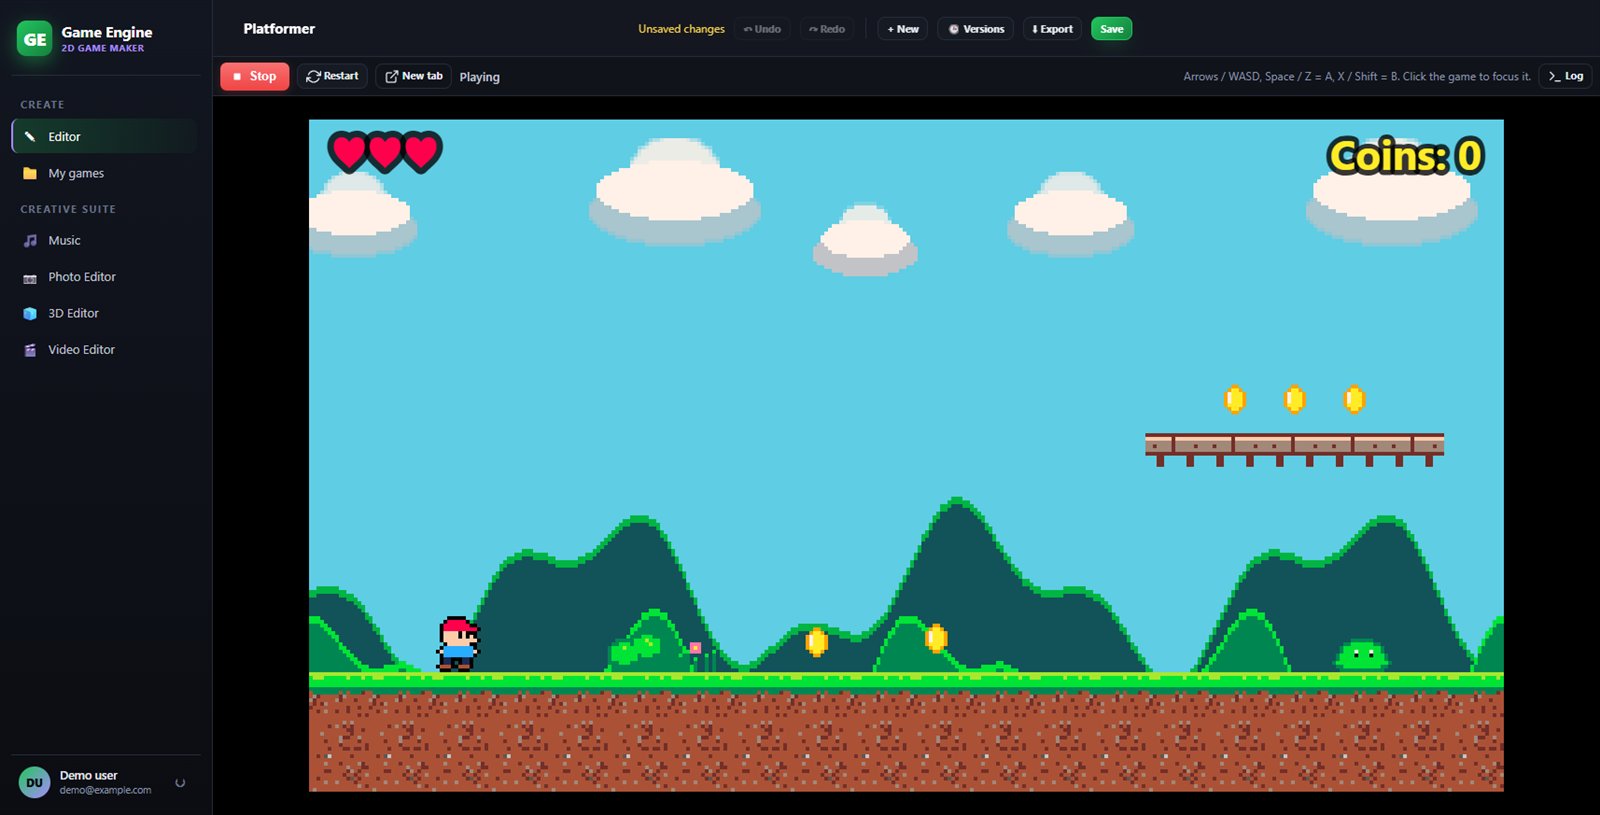This screenshot has height=815, width=1600.
Task: Click the power icon next to Demo user
Action: coord(180,783)
